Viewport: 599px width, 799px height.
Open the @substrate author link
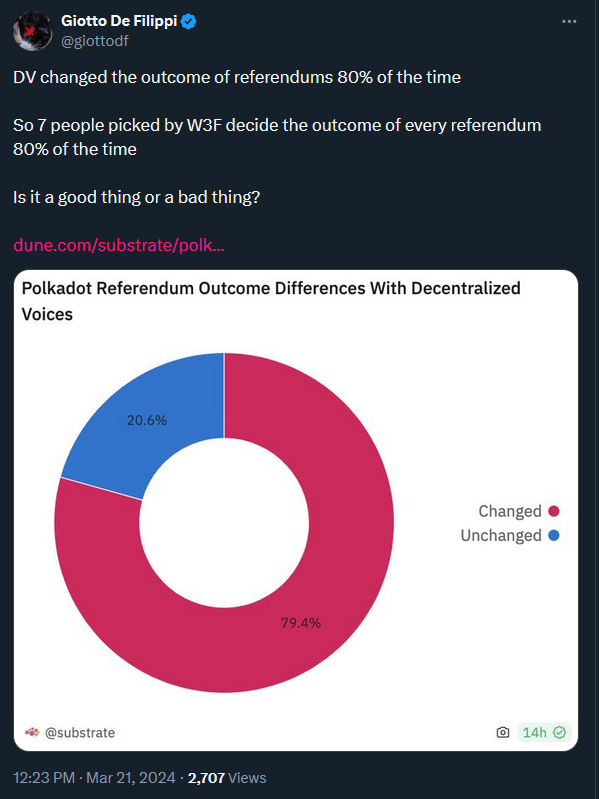pos(80,733)
